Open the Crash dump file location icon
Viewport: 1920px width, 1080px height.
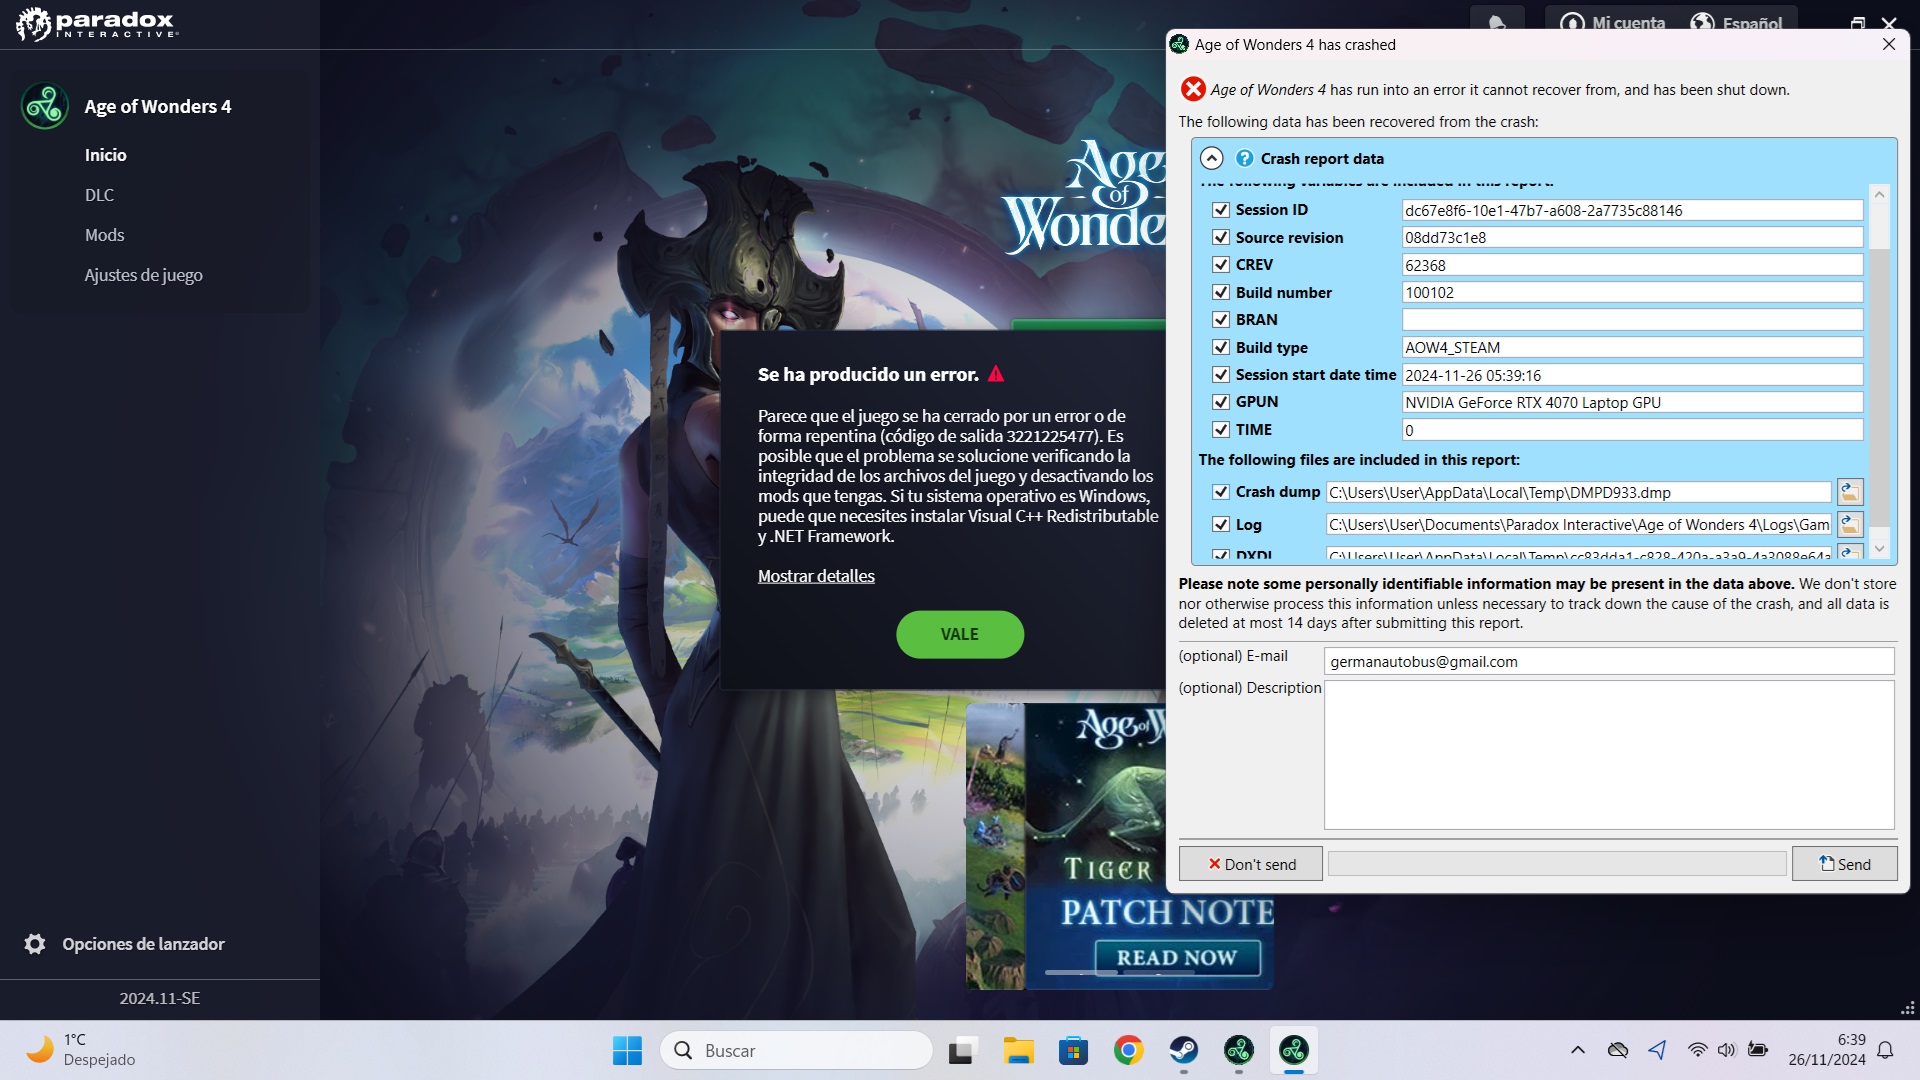coord(1850,492)
